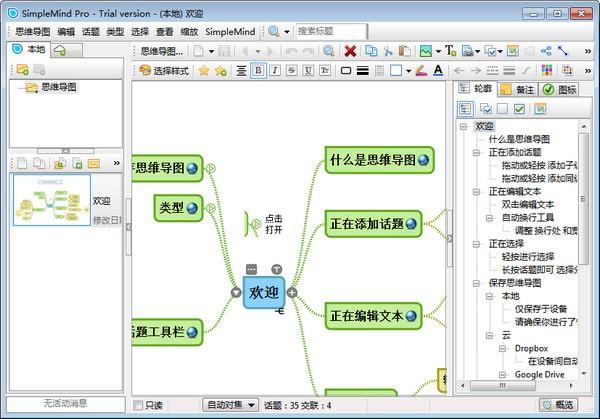Screen dimensions: 600x419
Task: Open the 自动对焦 dropdown
Action: click(x=230, y=405)
